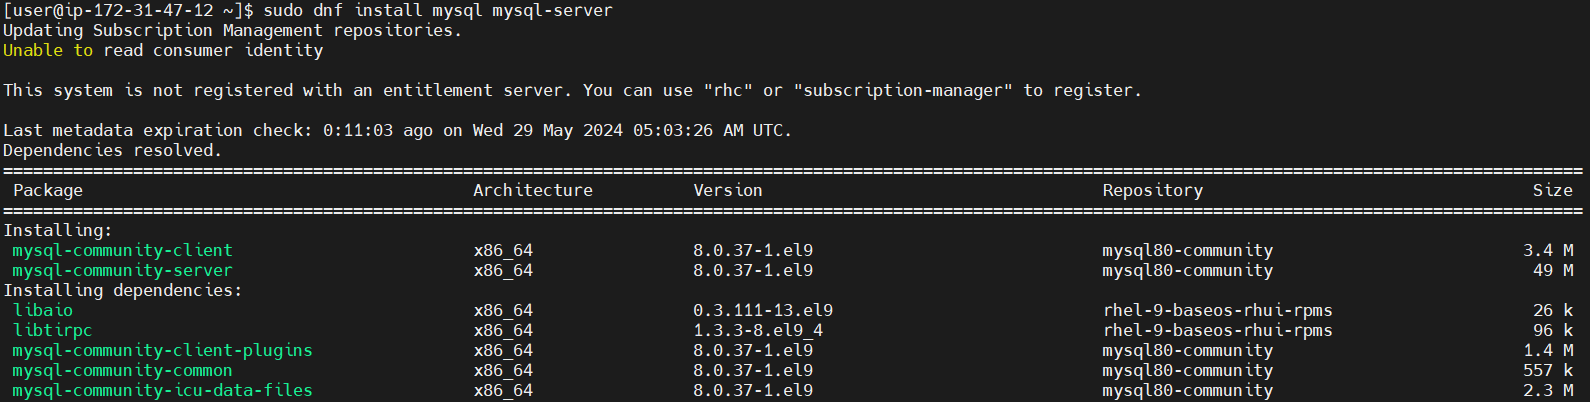This screenshot has width=1590, height=402.
Task: Click the 49 M size value
Action: click(x=1553, y=270)
